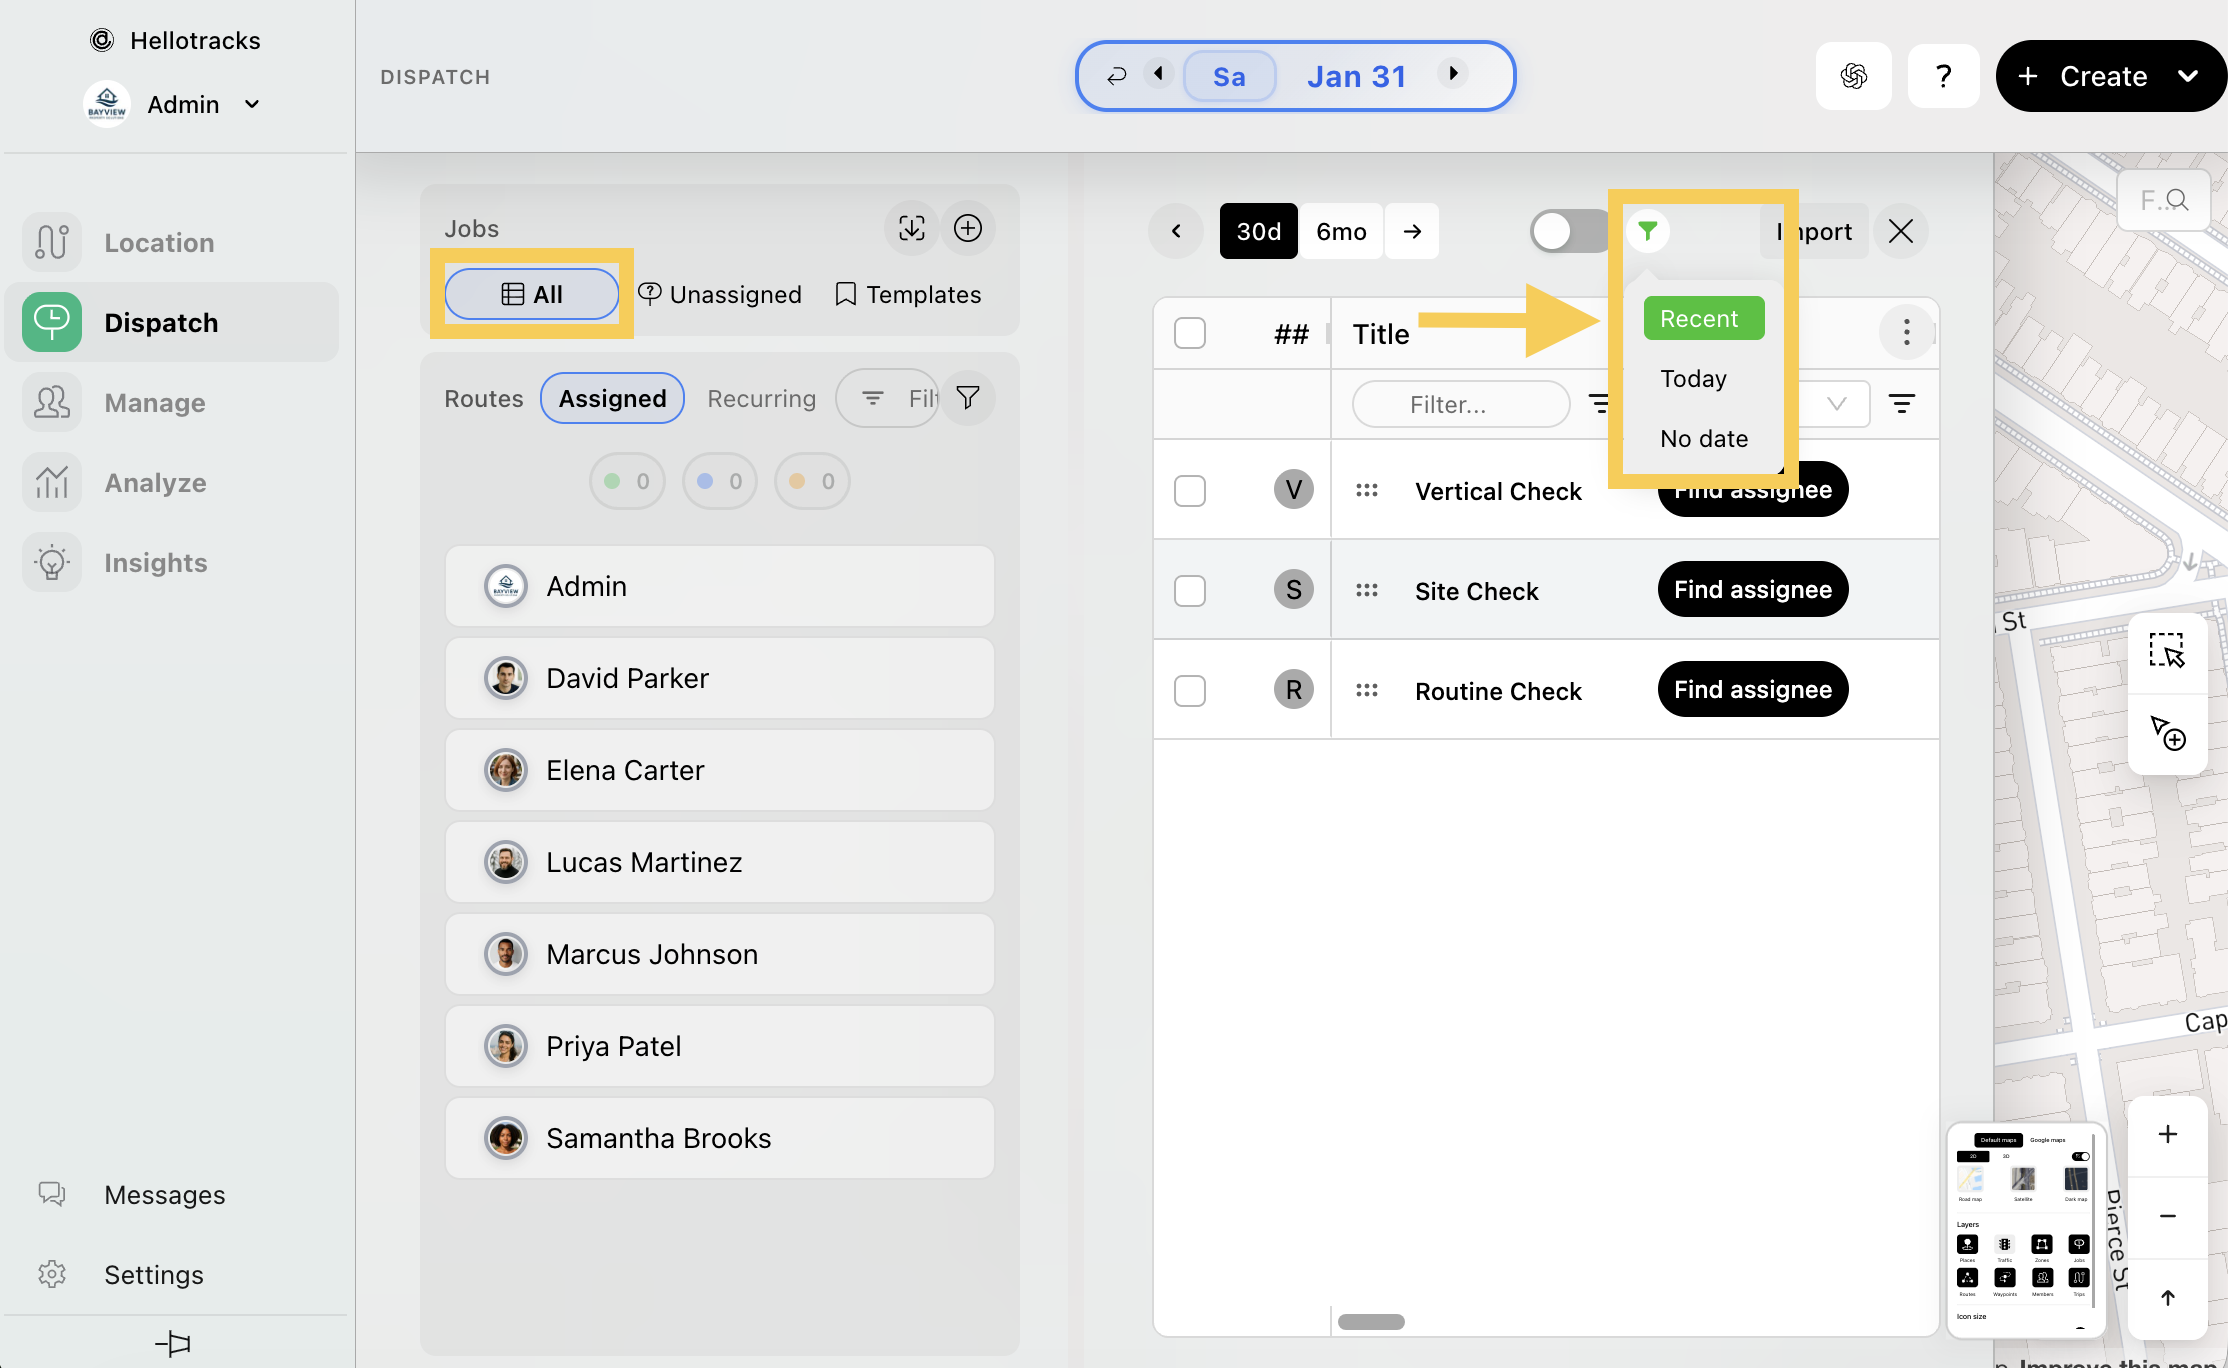Tick the Site Check job checkbox
Image resolution: width=2228 pixels, height=1368 pixels.
[1190, 591]
